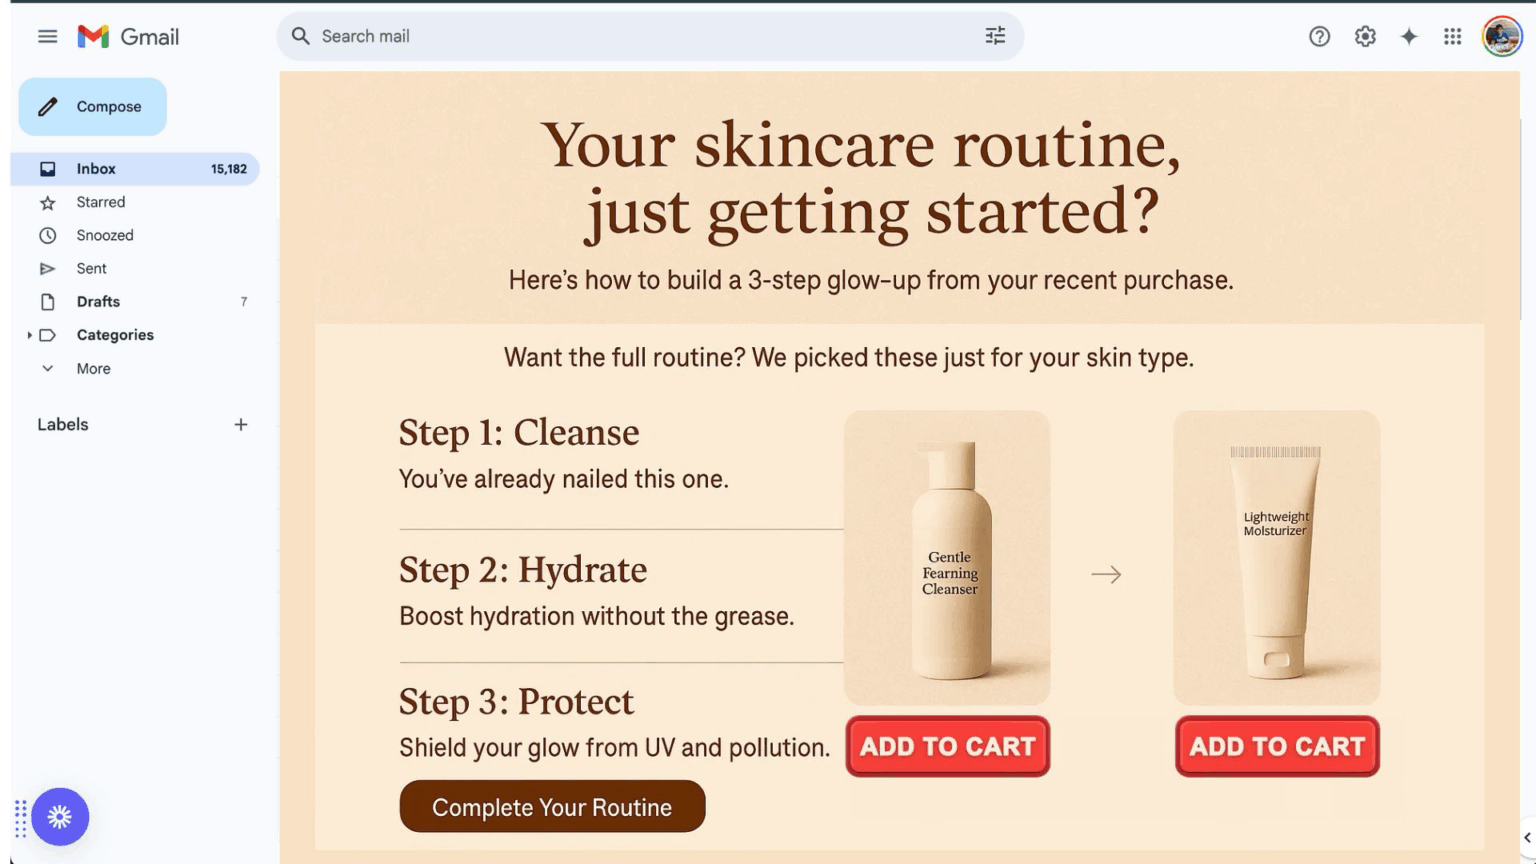Image resolution: width=1536 pixels, height=864 pixels.
Task: Add Gentle Foaming Cleanser to cart
Action: click(947, 746)
